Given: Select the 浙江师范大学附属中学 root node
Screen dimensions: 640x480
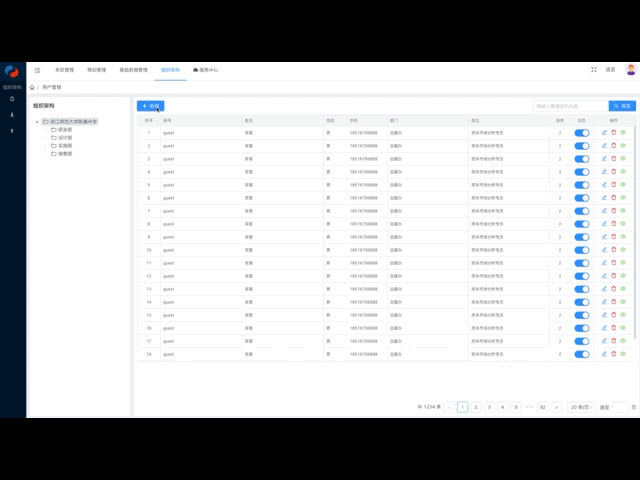Looking at the screenshot, I should (x=73, y=122).
